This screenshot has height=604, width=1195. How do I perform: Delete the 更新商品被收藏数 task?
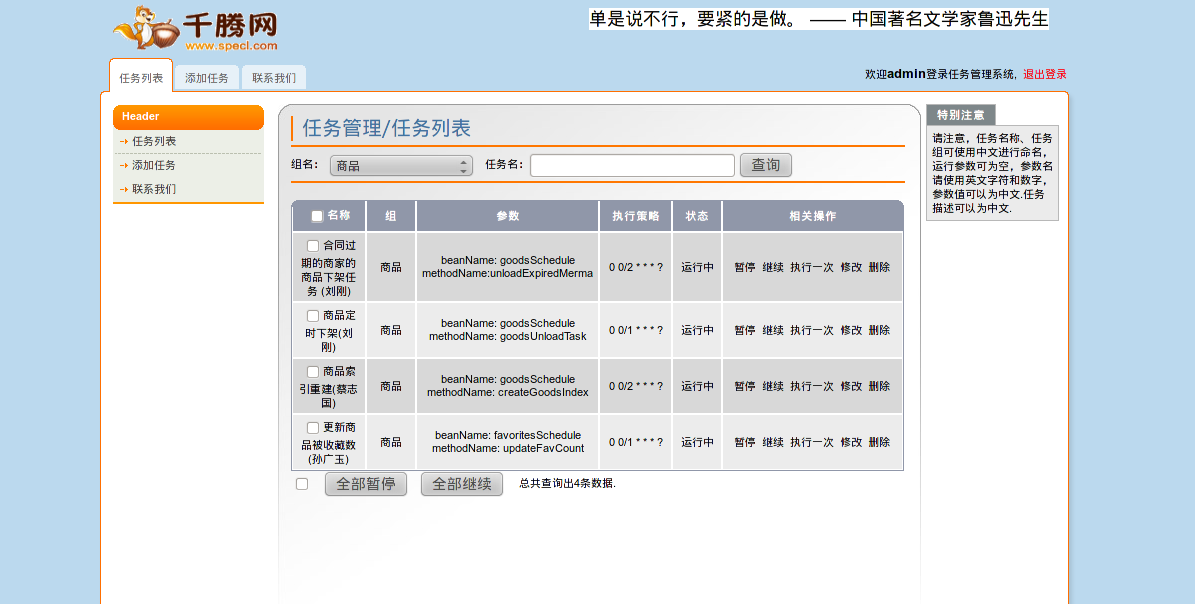pyautogui.click(x=879, y=442)
